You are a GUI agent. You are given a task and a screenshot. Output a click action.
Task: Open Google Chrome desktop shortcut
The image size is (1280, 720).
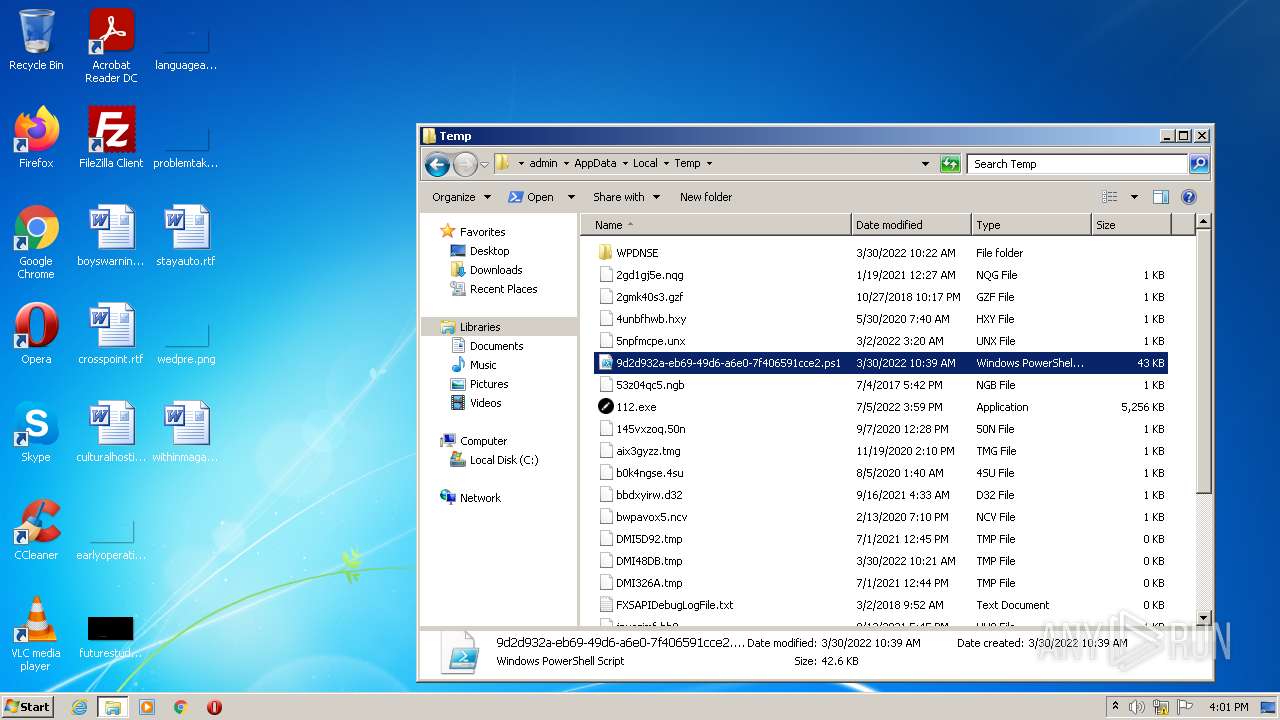(x=36, y=242)
